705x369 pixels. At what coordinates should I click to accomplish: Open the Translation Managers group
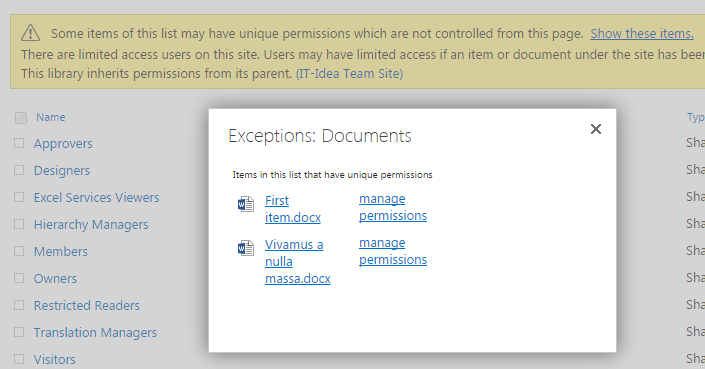[x=95, y=333]
